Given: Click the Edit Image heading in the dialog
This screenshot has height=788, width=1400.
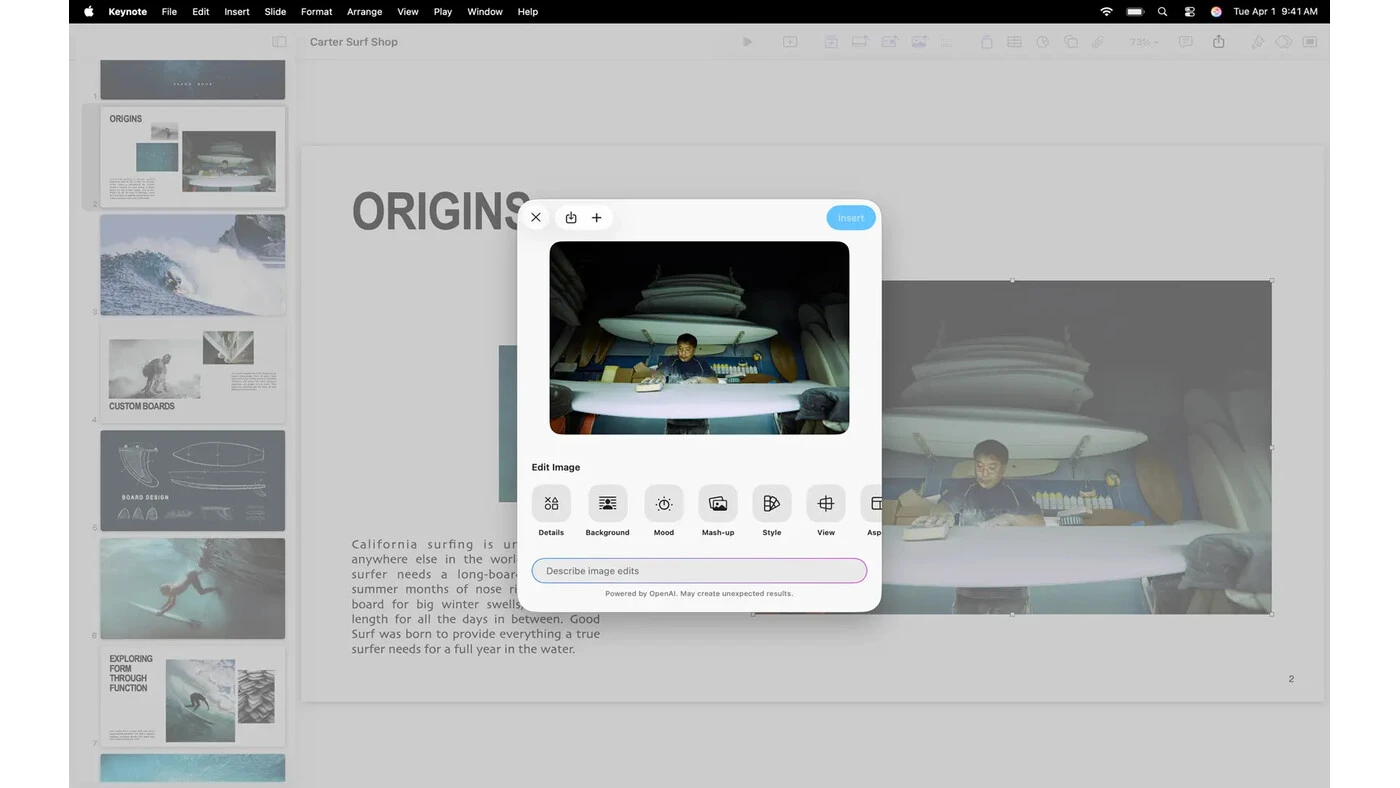Looking at the screenshot, I should pyautogui.click(x=556, y=467).
